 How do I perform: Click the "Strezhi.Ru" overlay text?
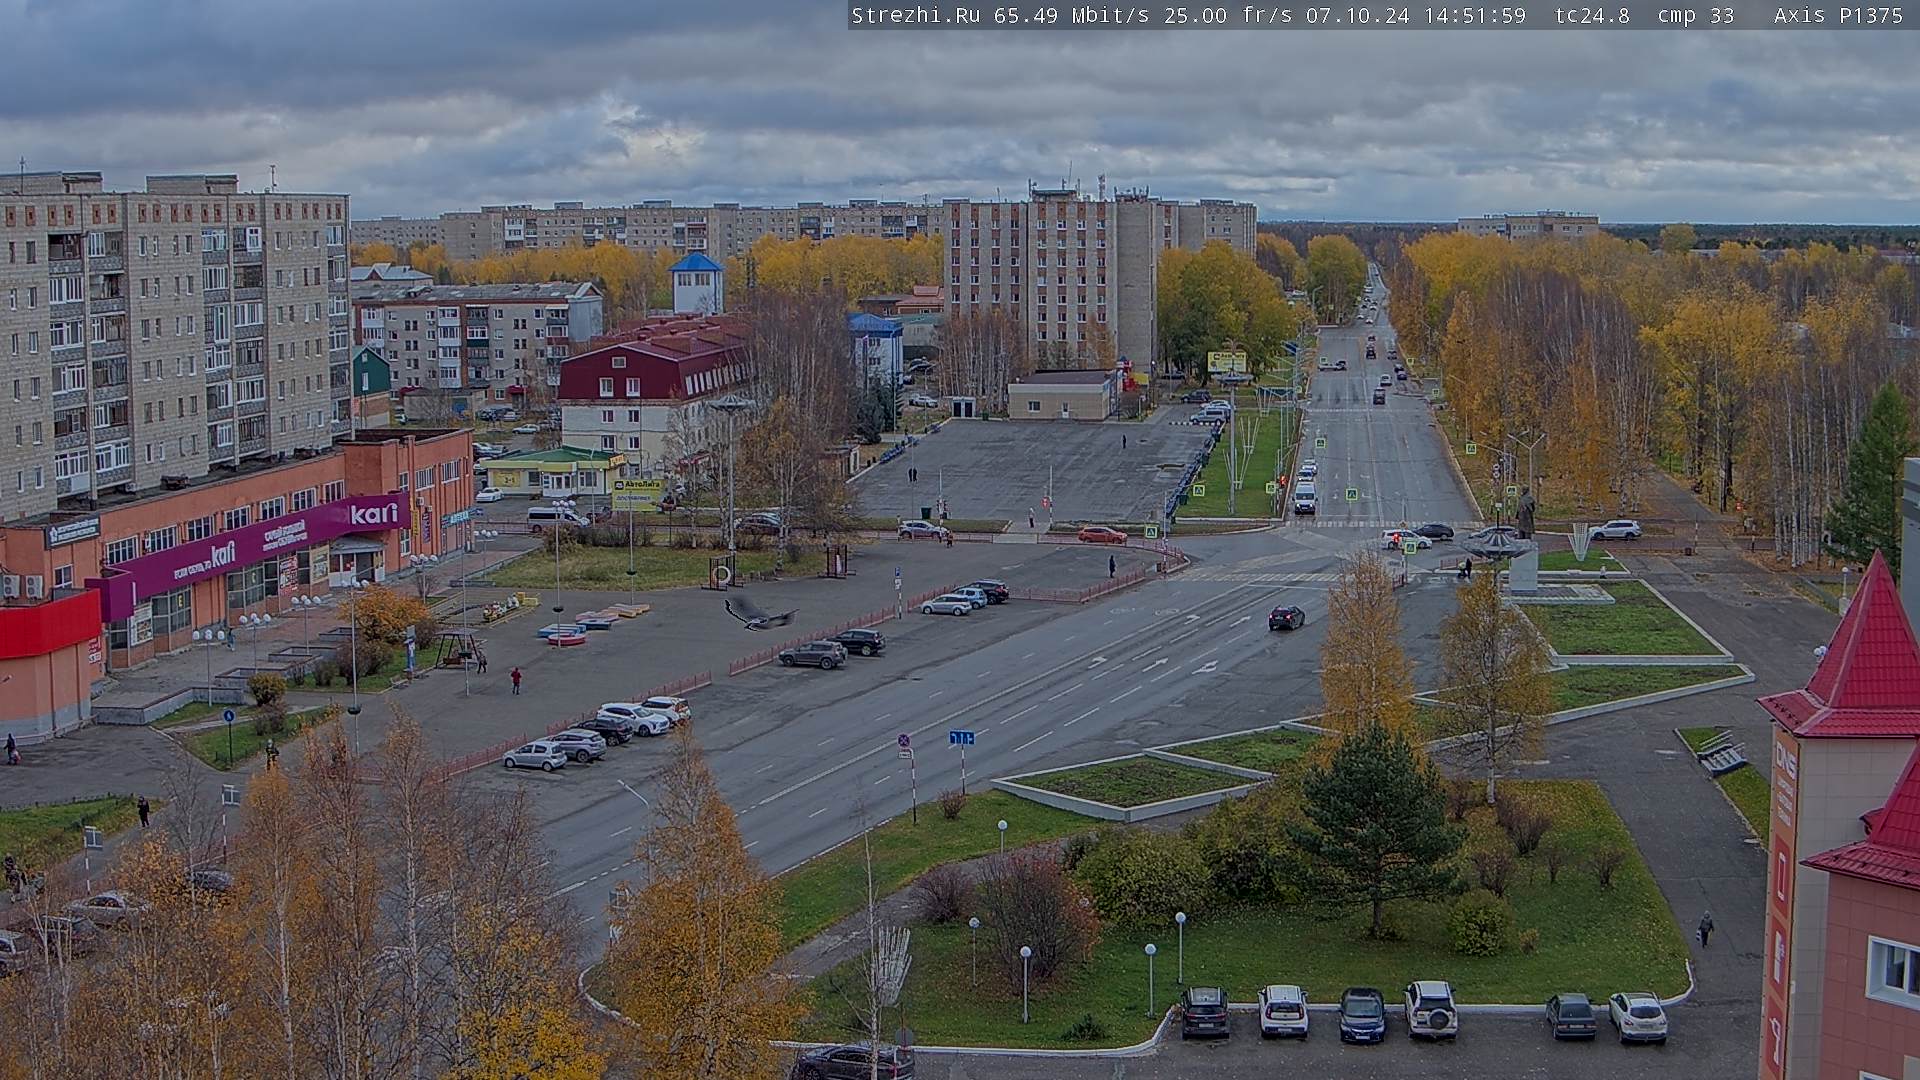point(915,15)
